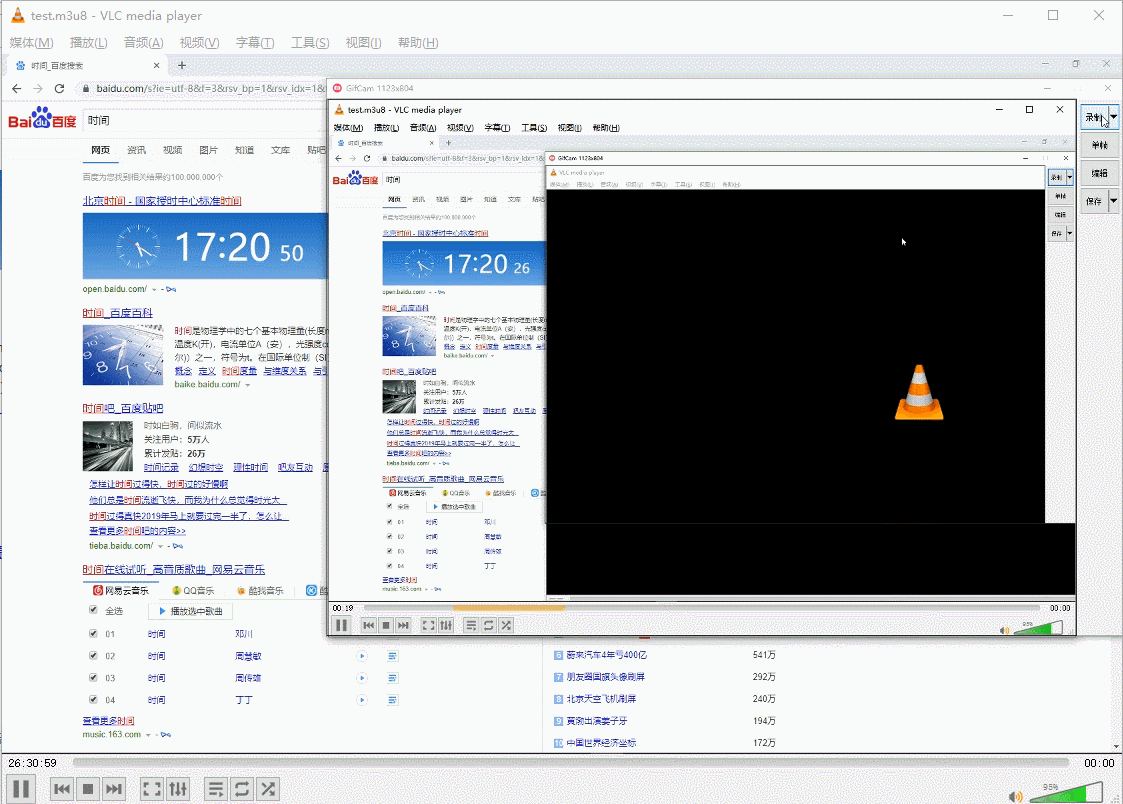1123x804 pixels.
Task: Toggle checkbox for song 03 row
Action: click(x=93, y=677)
